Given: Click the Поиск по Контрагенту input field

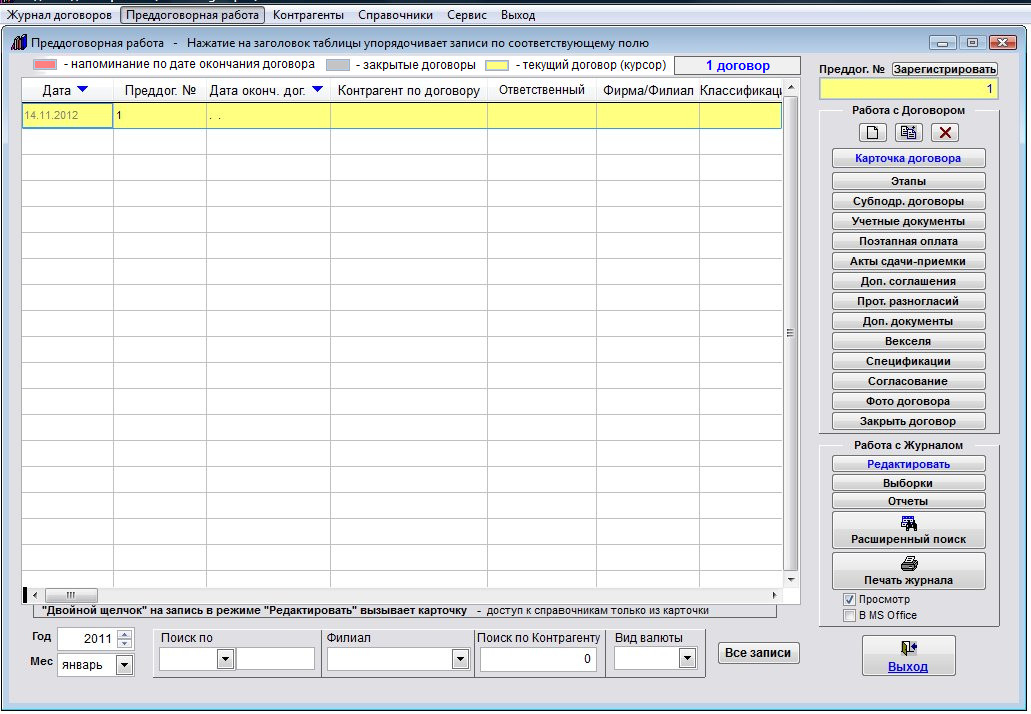Looking at the screenshot, I should [x=538, y=659].
